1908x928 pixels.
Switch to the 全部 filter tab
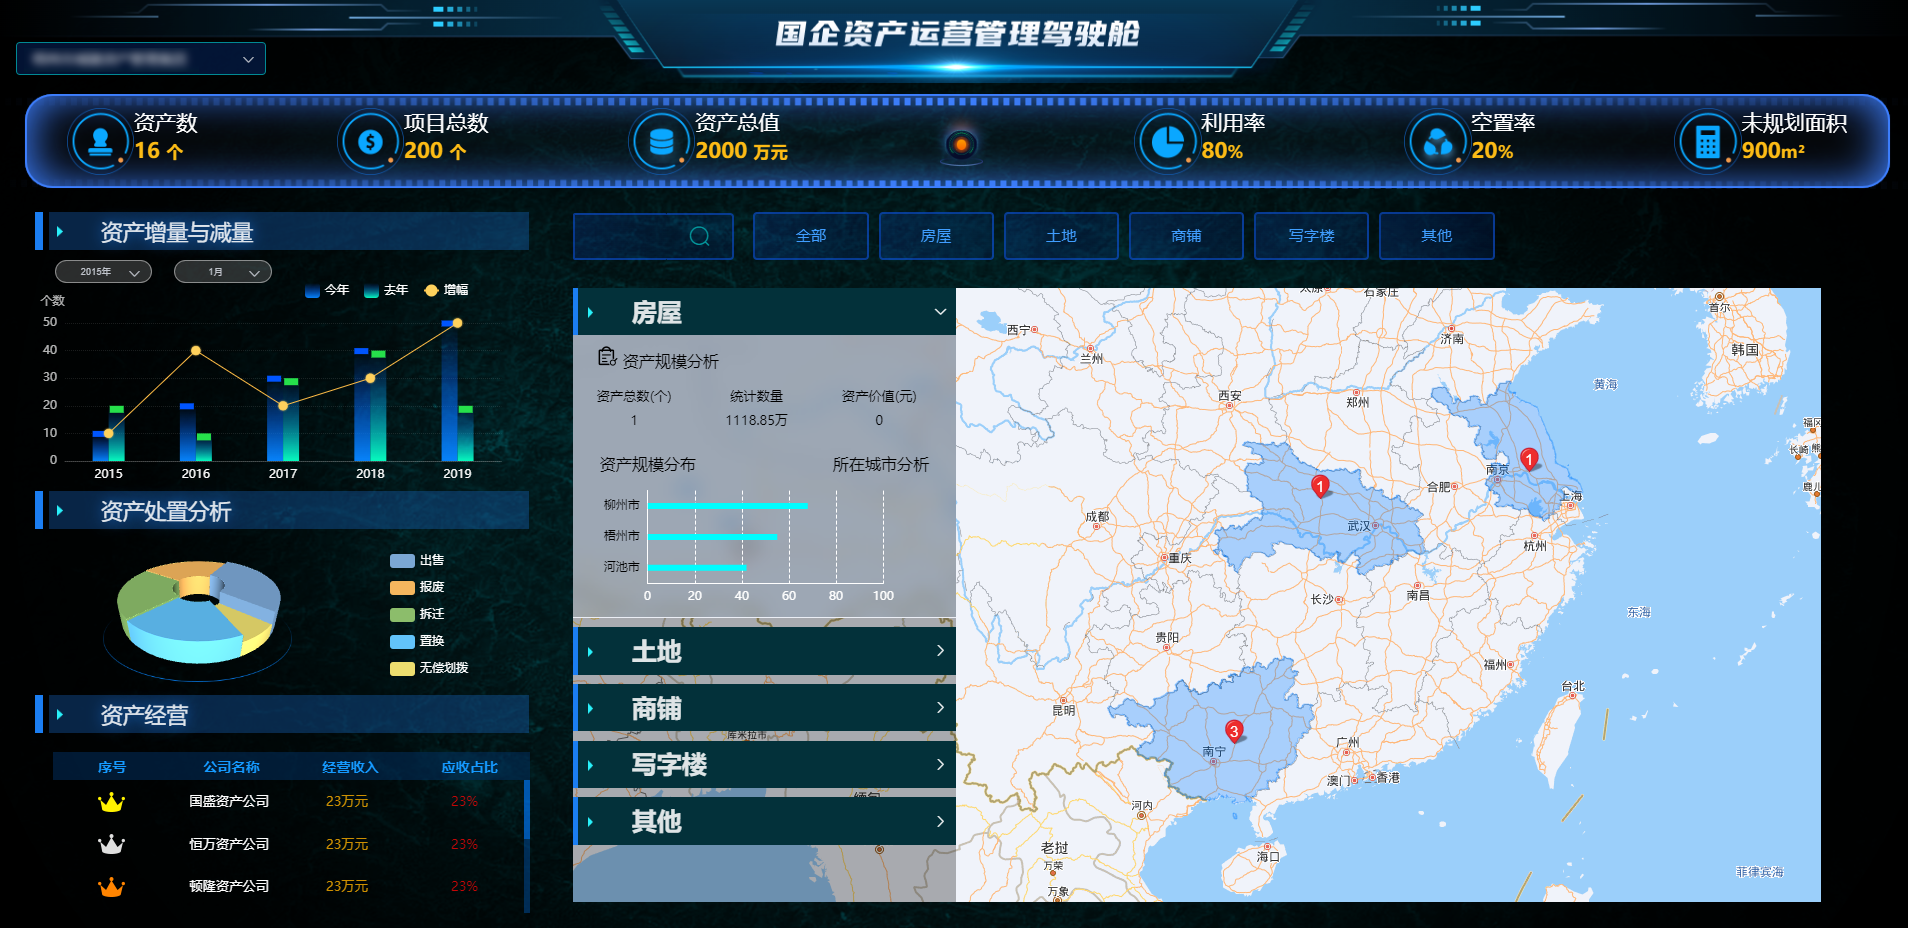[810, 236]
